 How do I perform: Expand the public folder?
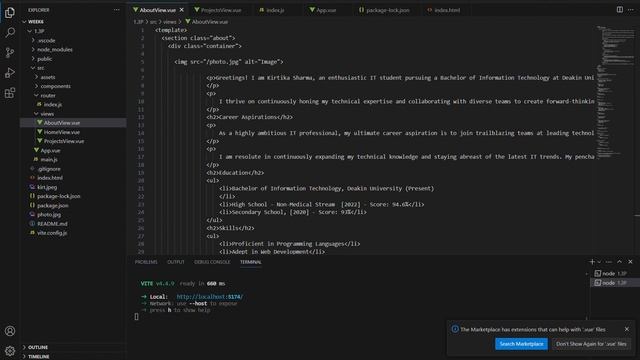pyautogui.click(x=73, y=59)
